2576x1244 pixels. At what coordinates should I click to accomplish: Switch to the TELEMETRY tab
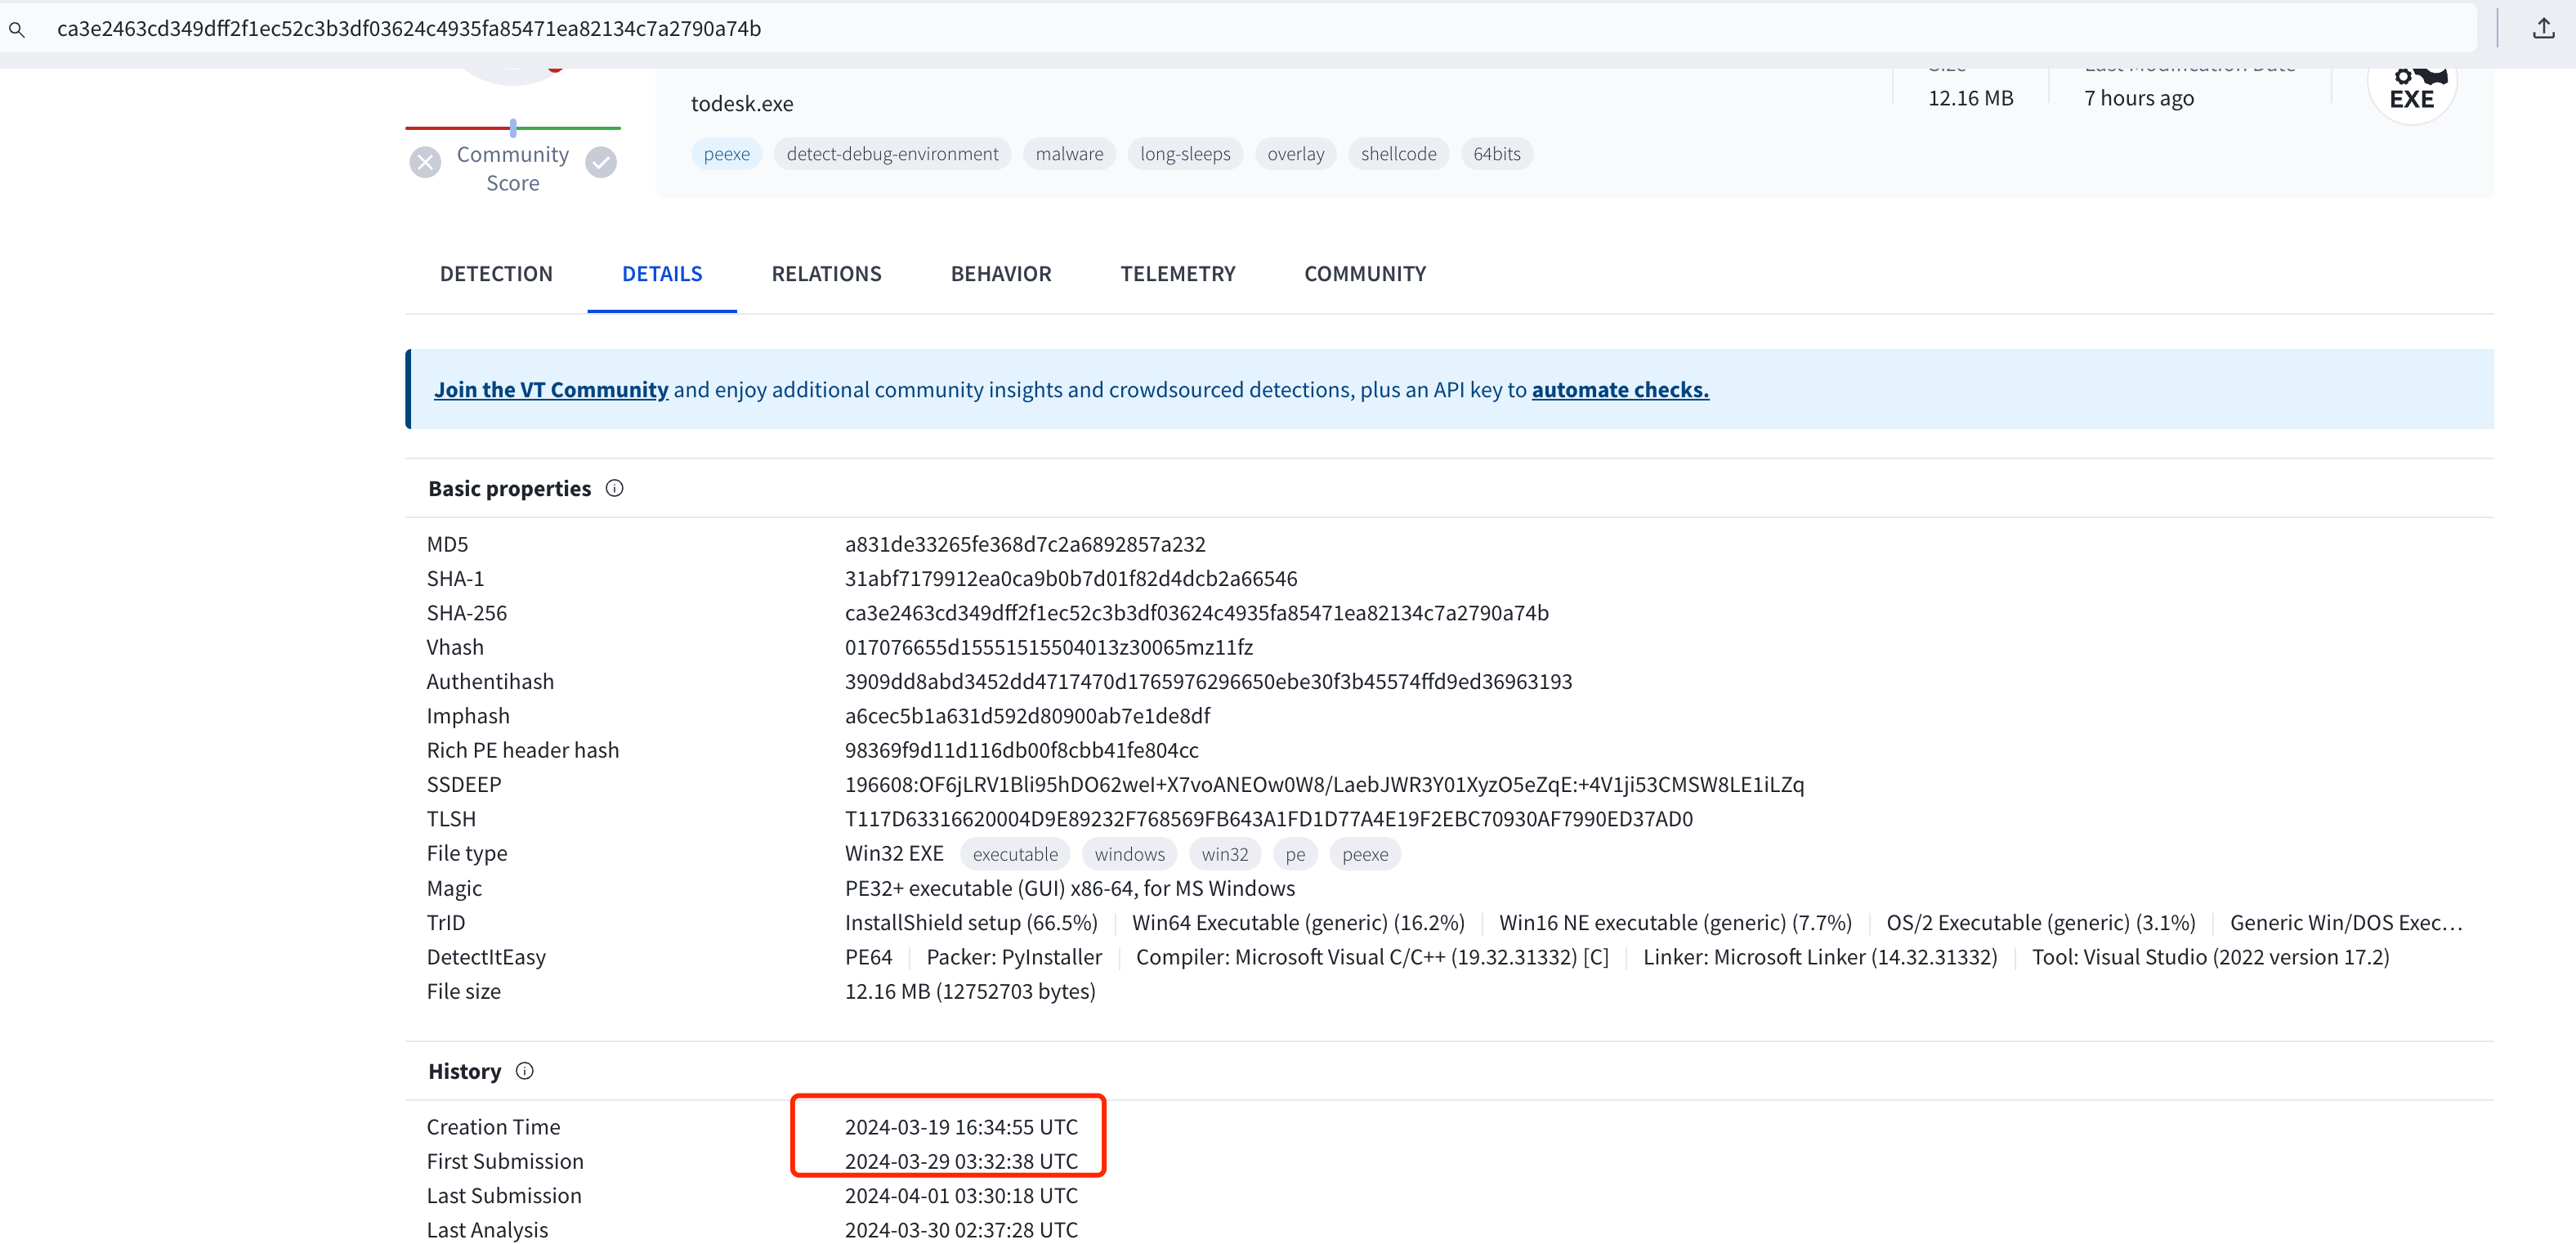tap(1178, 274)
